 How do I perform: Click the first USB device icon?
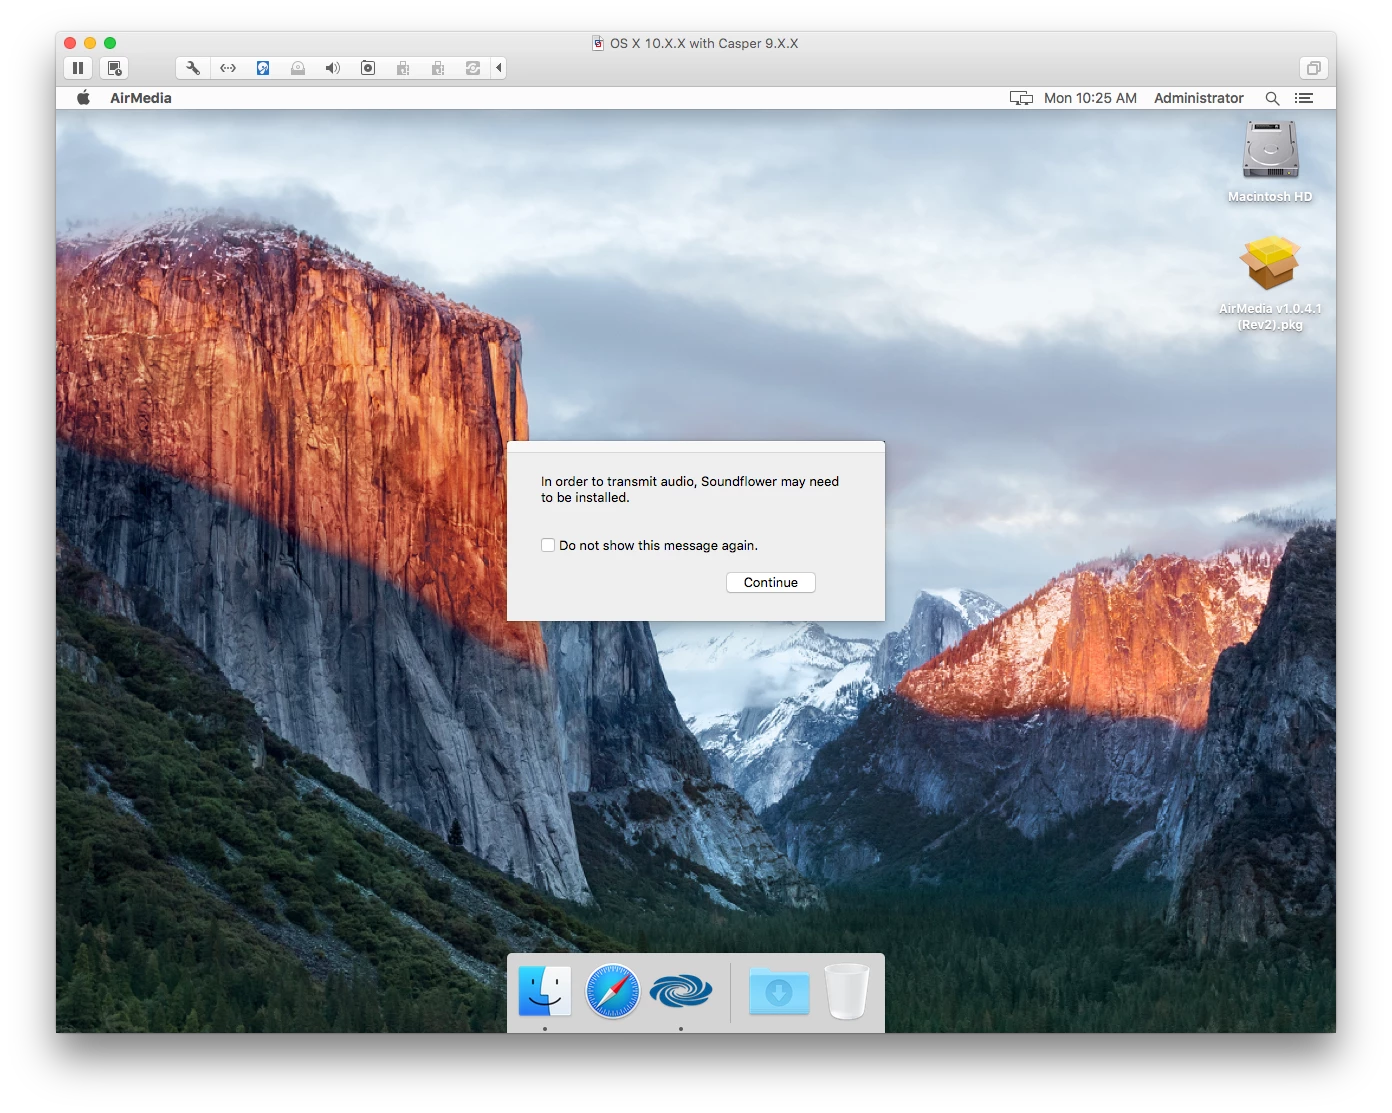click(403, 68)
